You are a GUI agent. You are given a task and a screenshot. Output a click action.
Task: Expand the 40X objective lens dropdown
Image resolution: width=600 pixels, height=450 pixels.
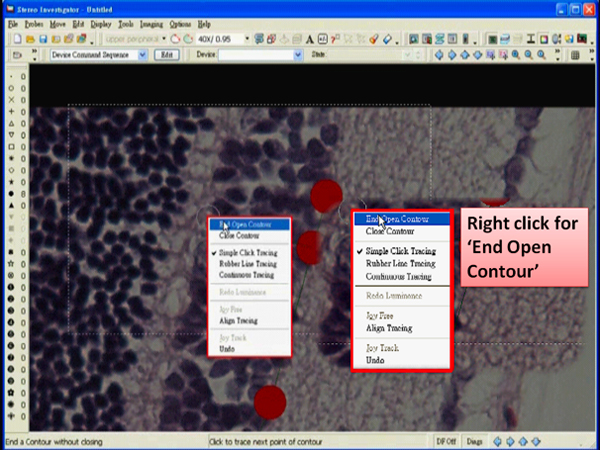[x=243, y=38]
